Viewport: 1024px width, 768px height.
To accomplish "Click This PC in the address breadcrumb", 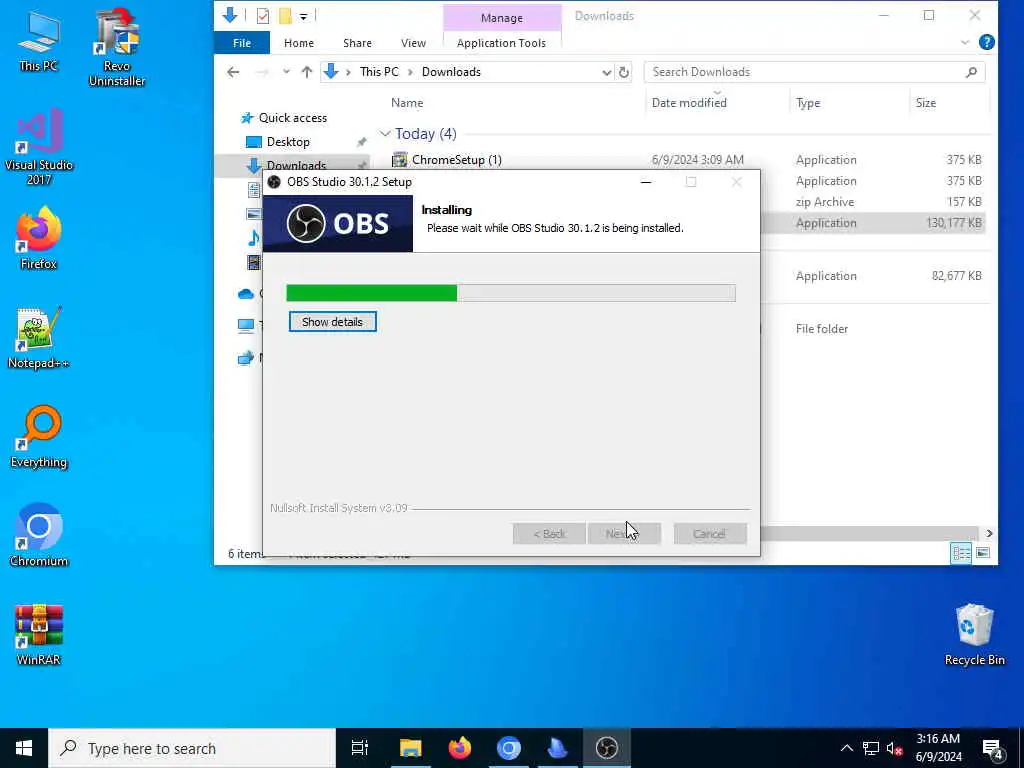I will pos(379,72).
